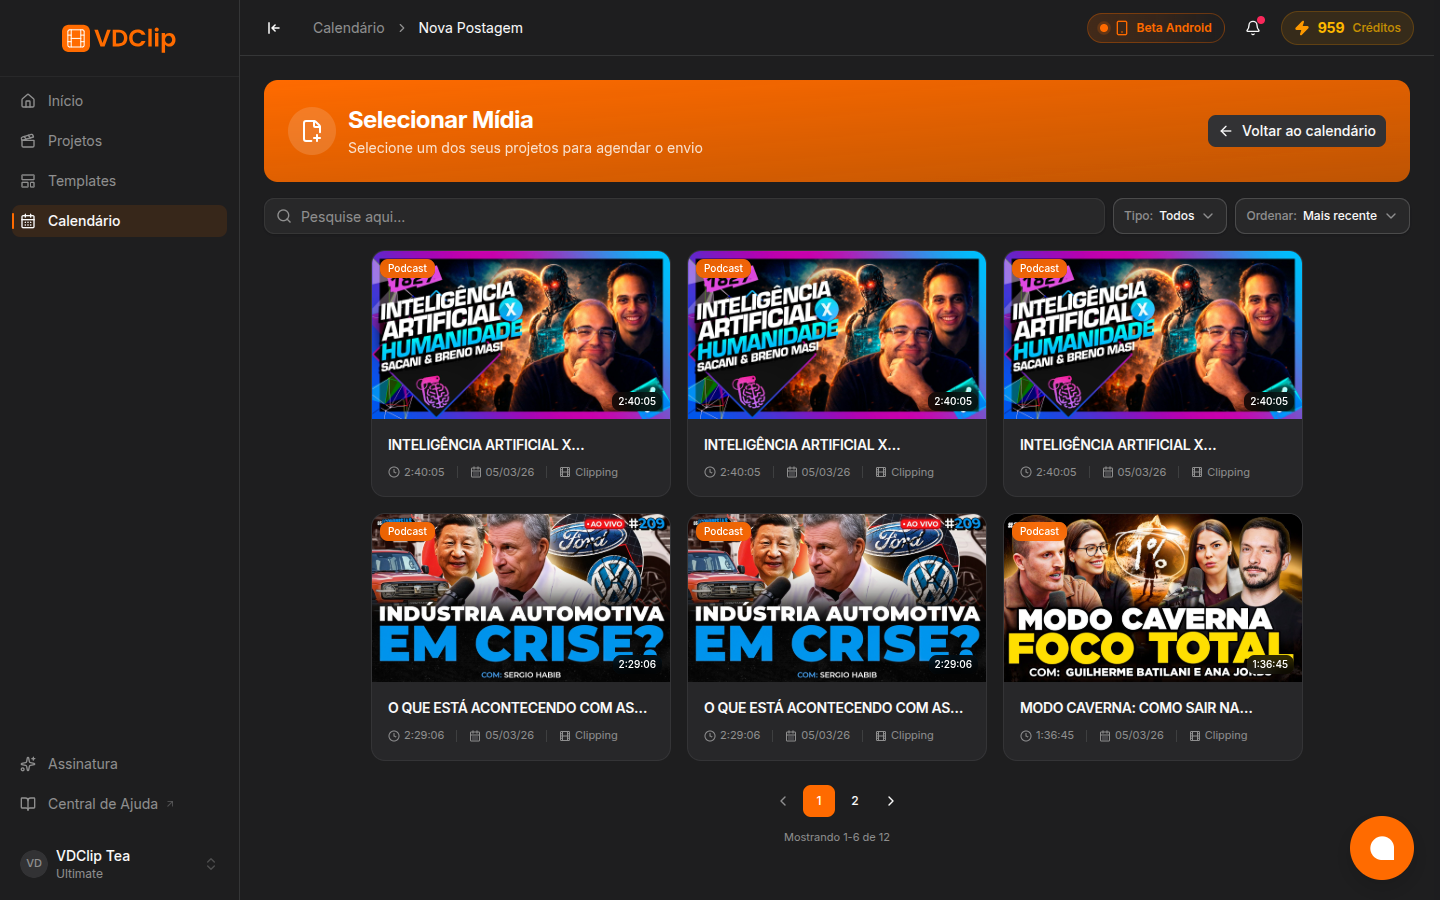Click the Central de Ajuda book icon
Screen dimensions: 1440x900
(x=28, y=804)
